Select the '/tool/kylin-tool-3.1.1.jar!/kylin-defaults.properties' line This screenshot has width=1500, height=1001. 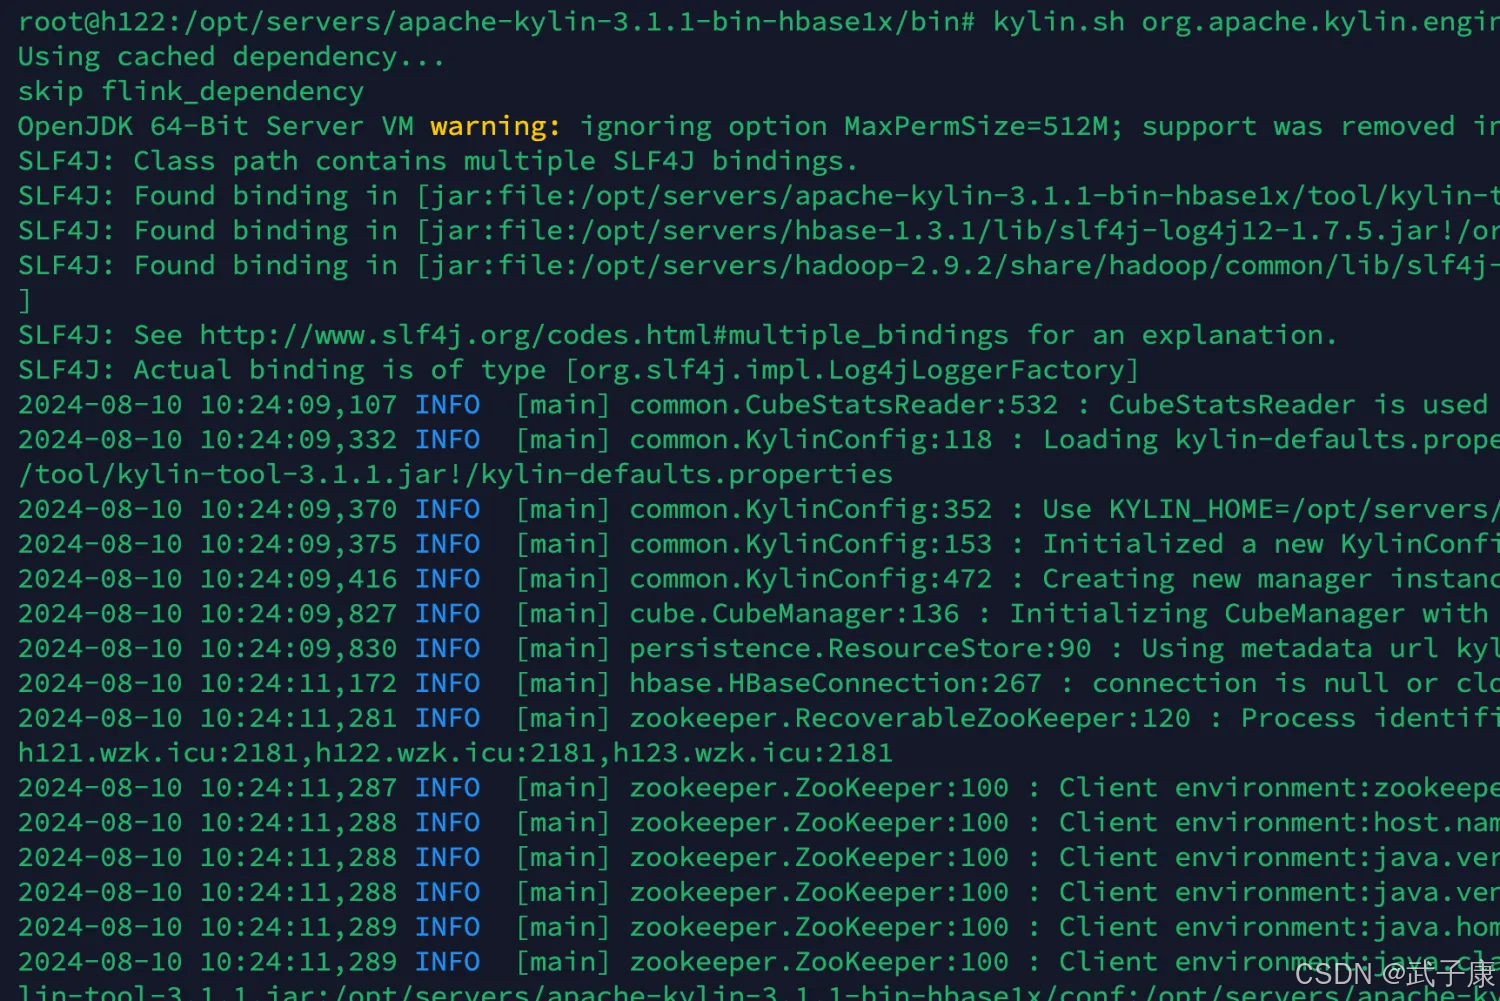coord(455,474)
